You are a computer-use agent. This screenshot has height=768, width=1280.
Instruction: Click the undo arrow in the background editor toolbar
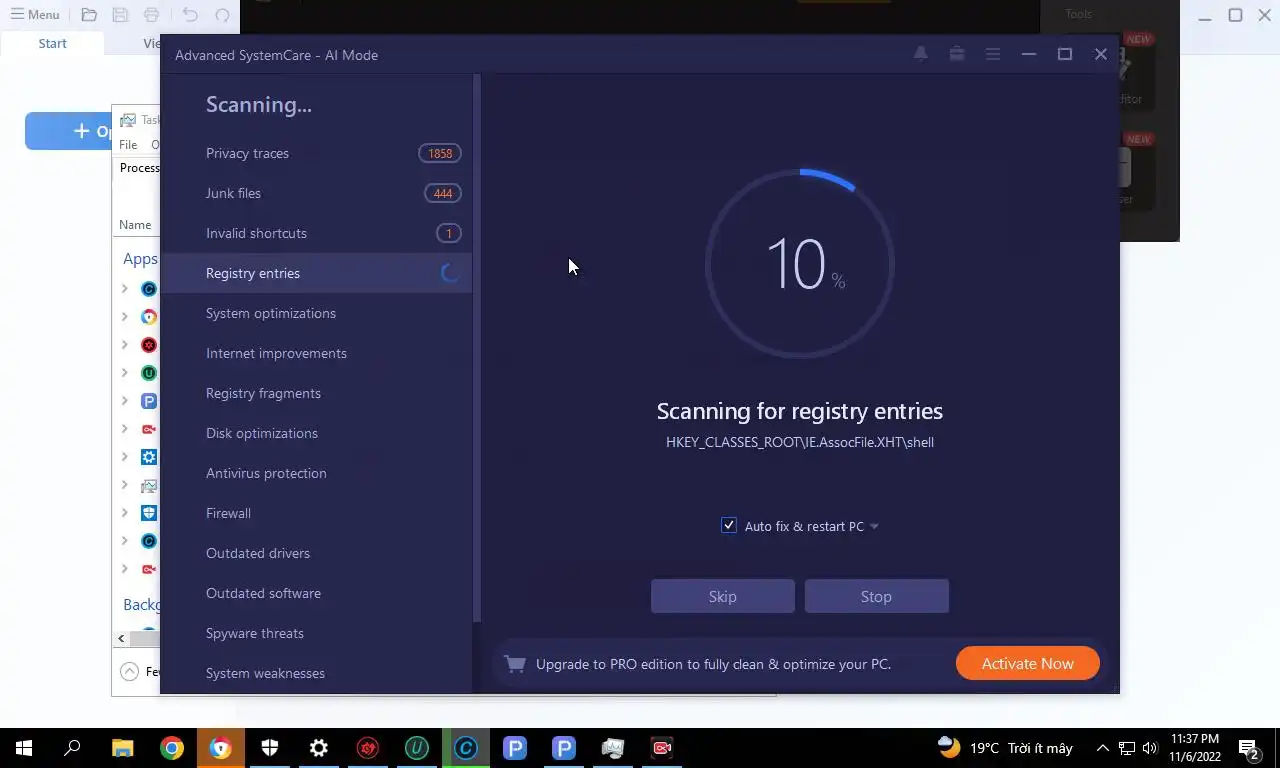(x=190, y=15)
